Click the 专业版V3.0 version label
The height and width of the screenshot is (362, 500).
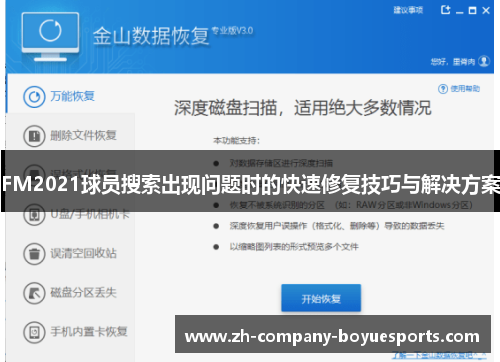point(232,31)
